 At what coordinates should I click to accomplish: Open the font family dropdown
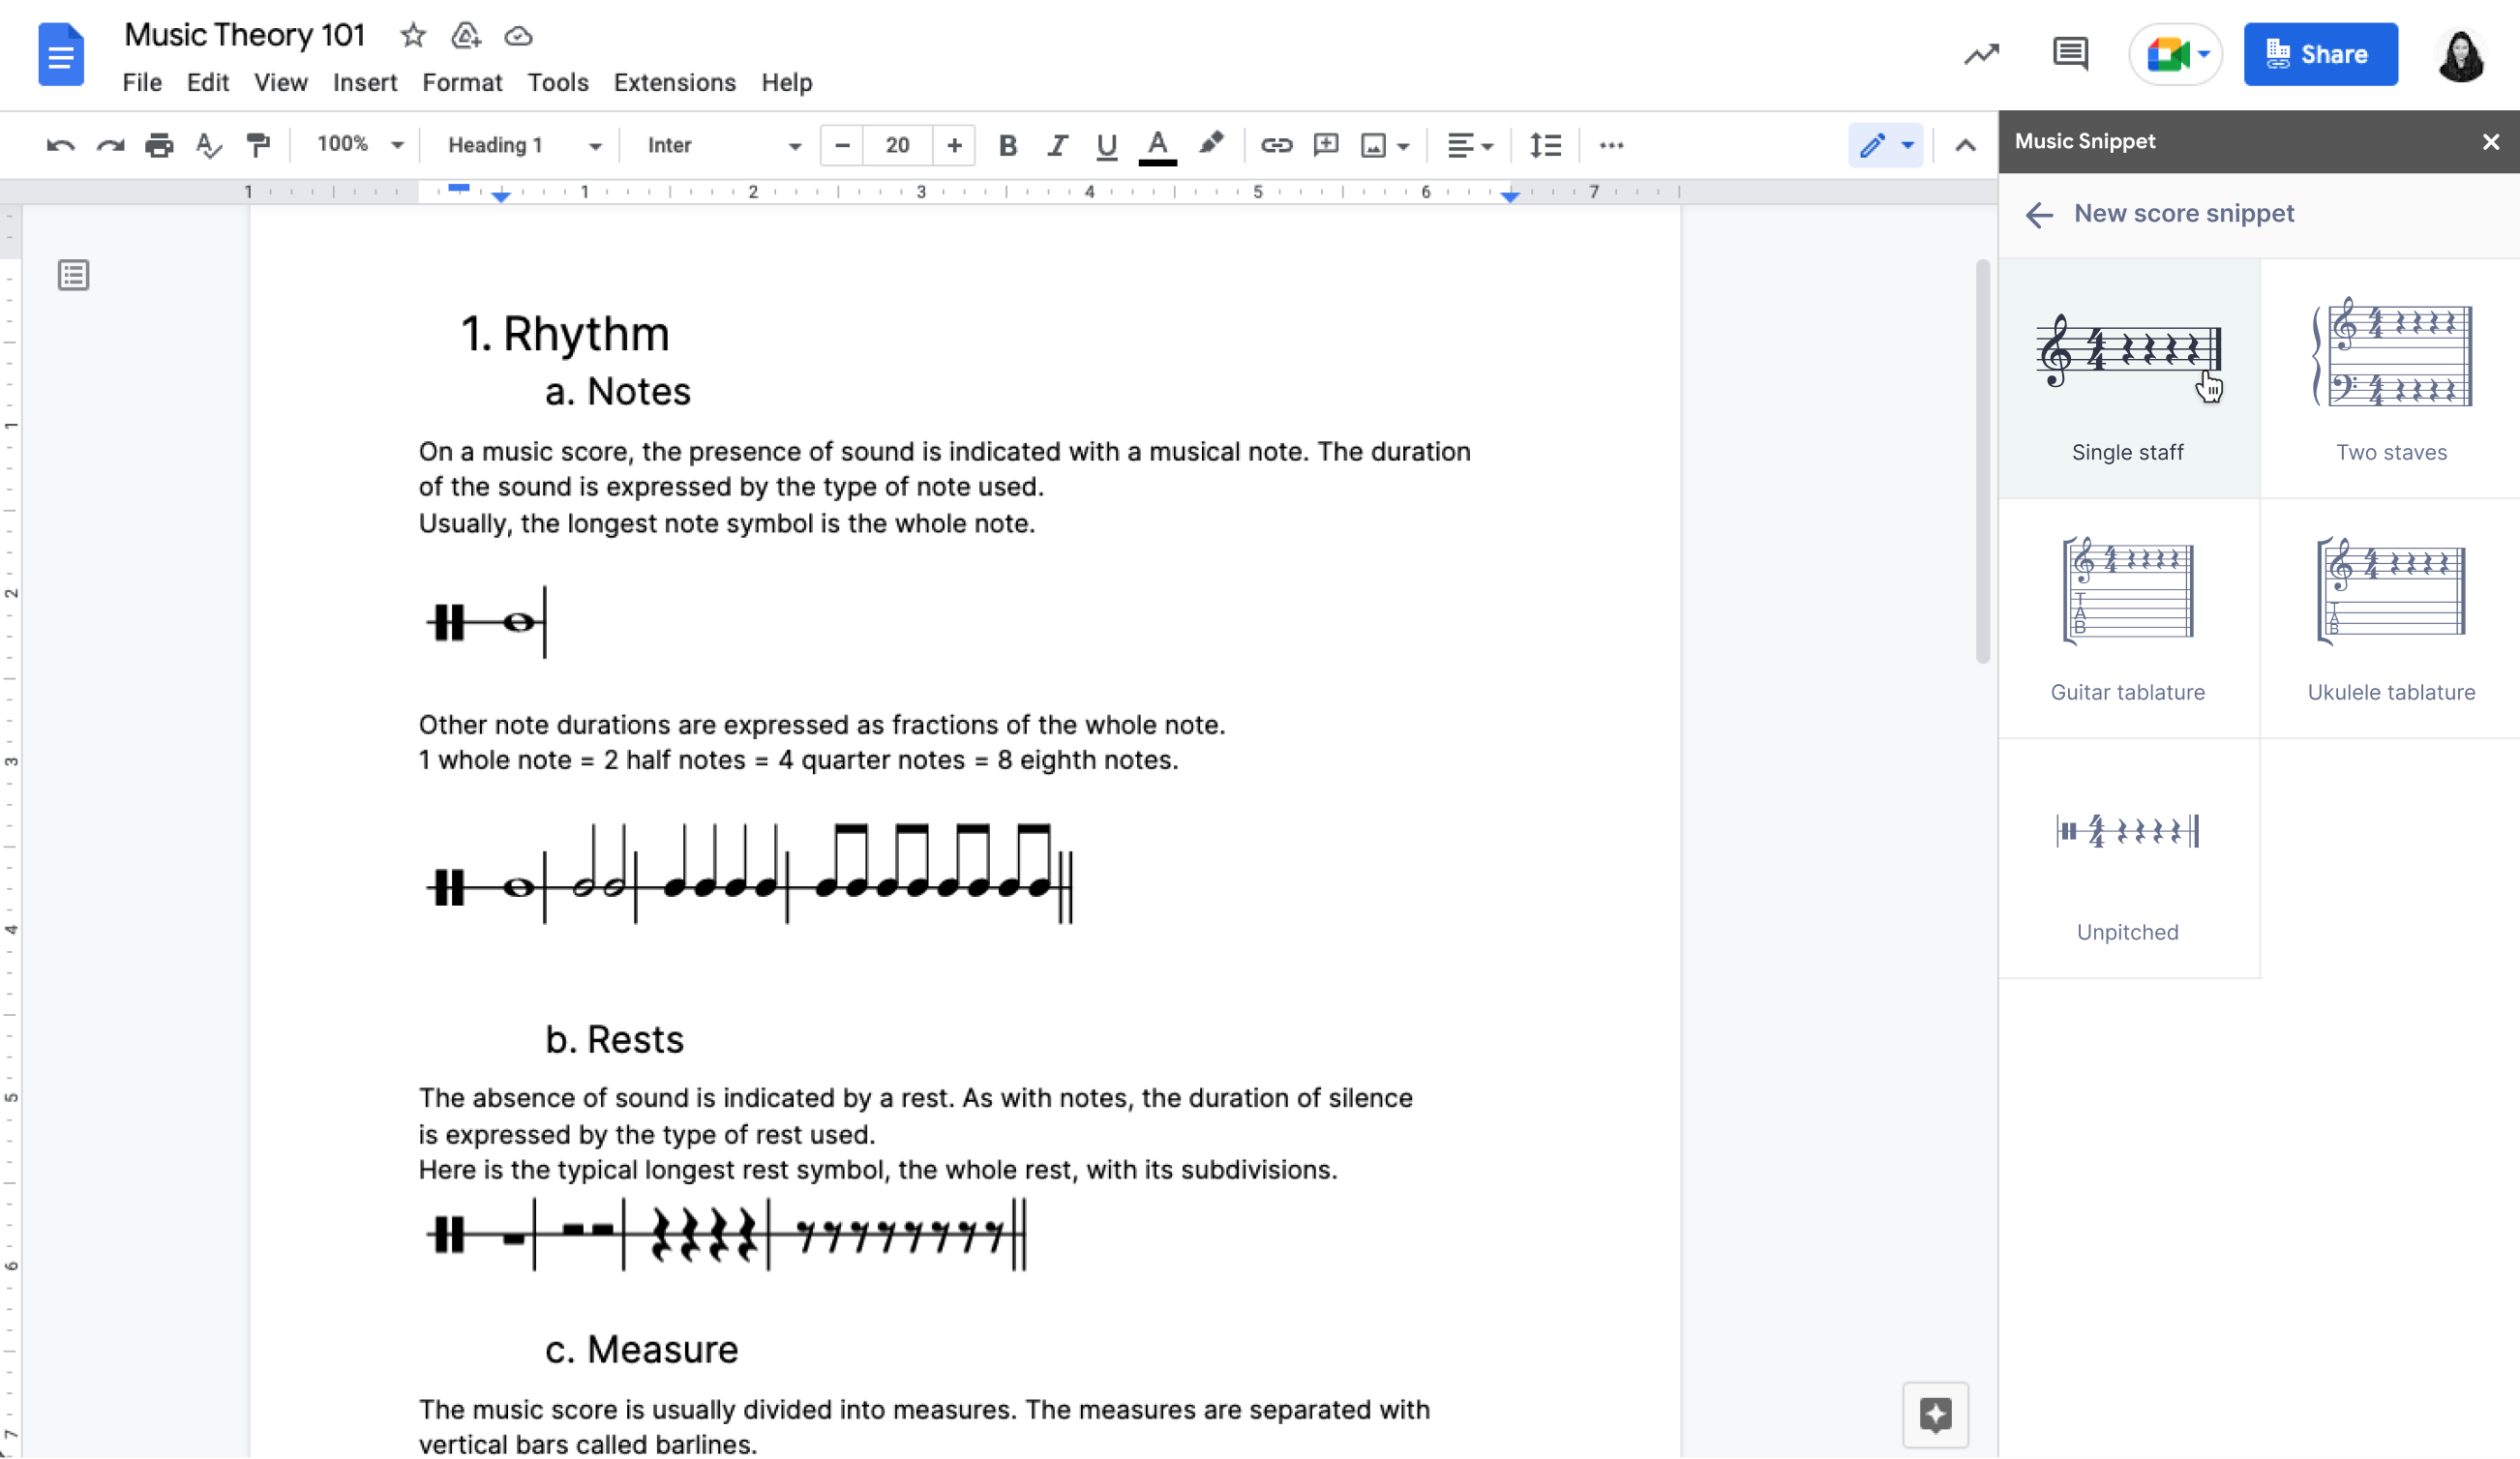[x=720, y=145]
